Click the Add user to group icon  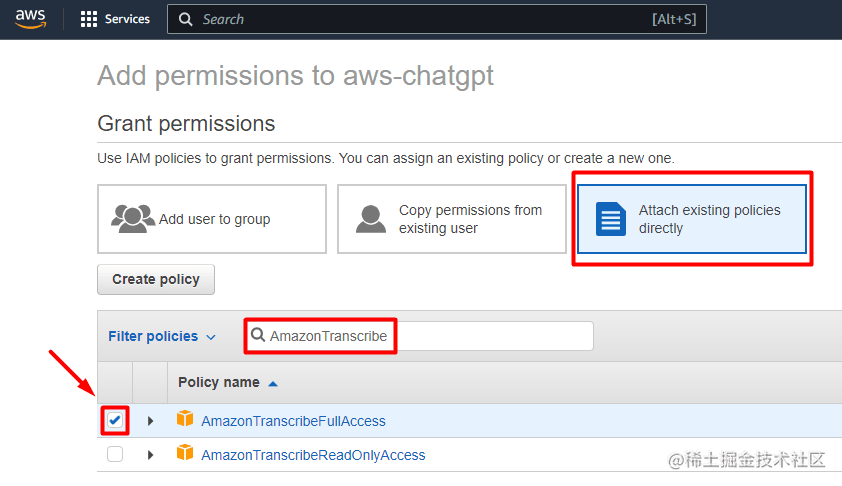click(x=133, y=218)
